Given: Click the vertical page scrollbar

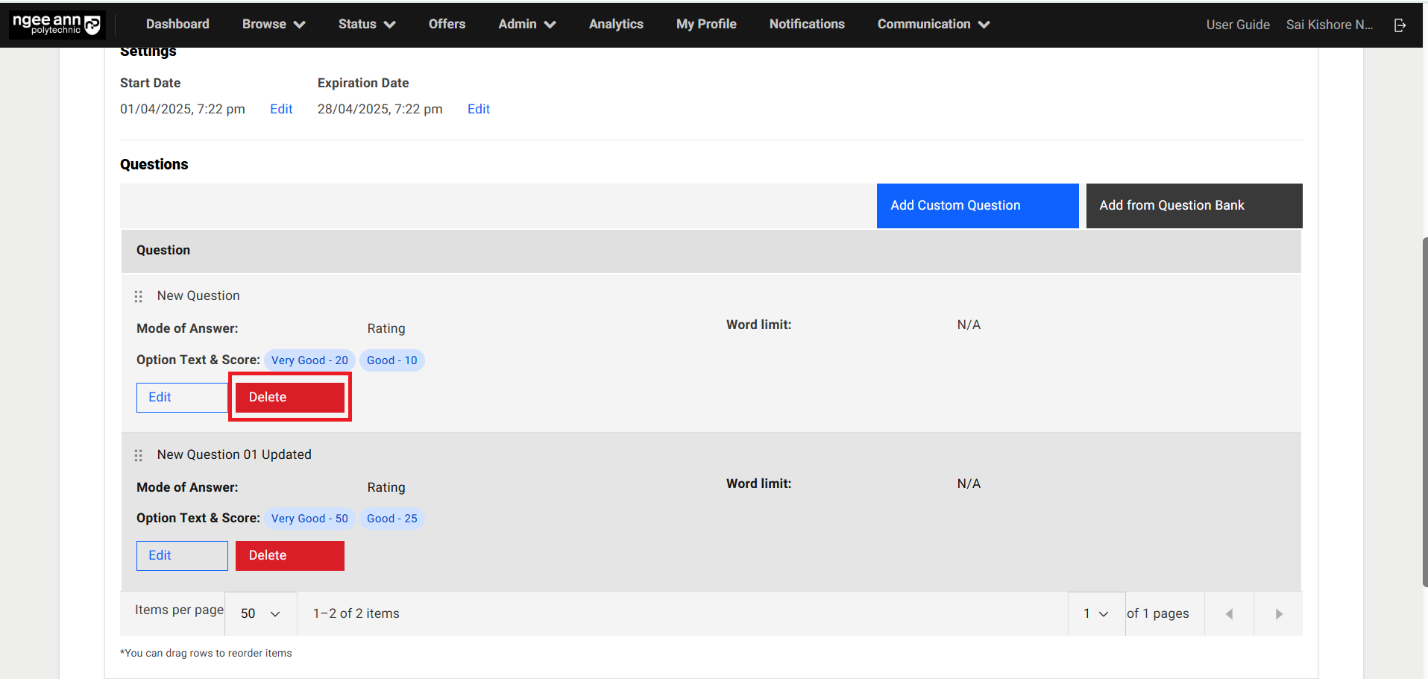Looking at the screenshot, I should tap(1422, 410).
